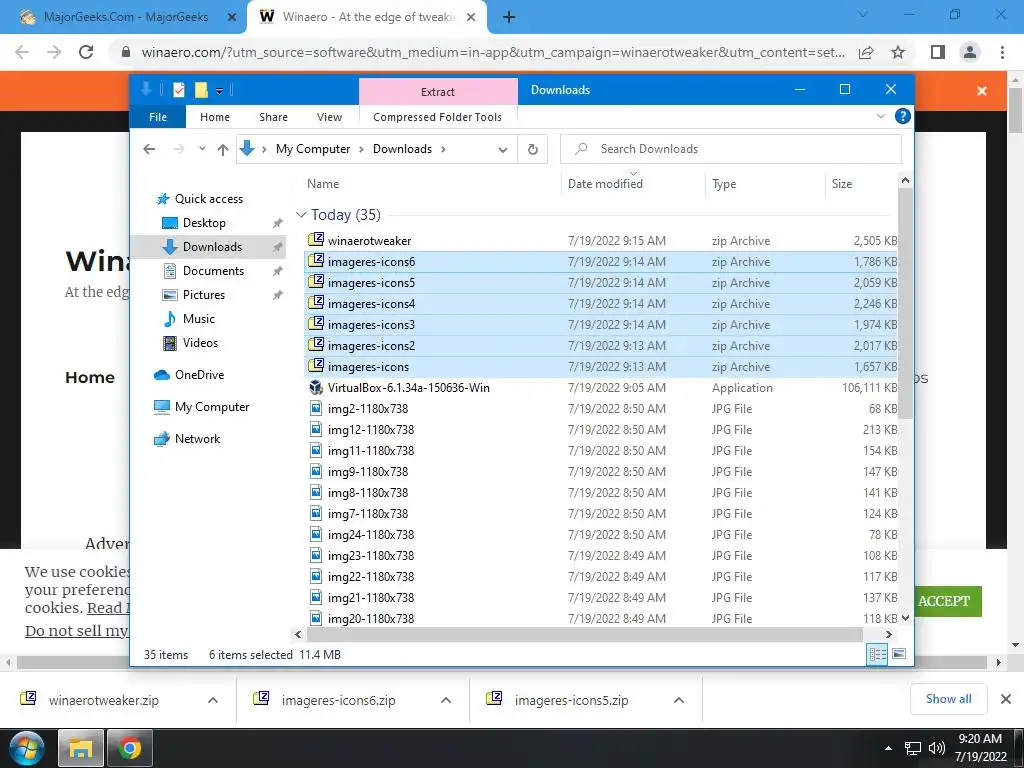This screenshot has width=1024, height=768.
Task: Click the imageres-icons6 zip icon
Action: click(x=316, y=261)
